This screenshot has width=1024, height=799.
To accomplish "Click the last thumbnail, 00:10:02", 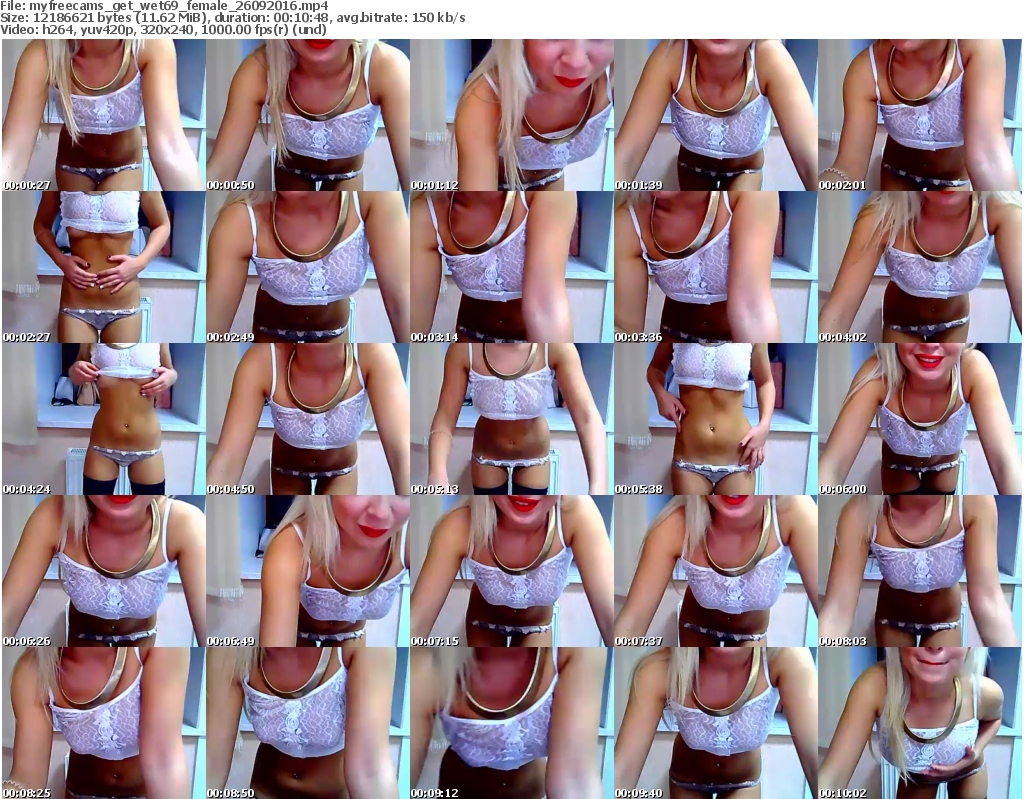I will [920, 723].
